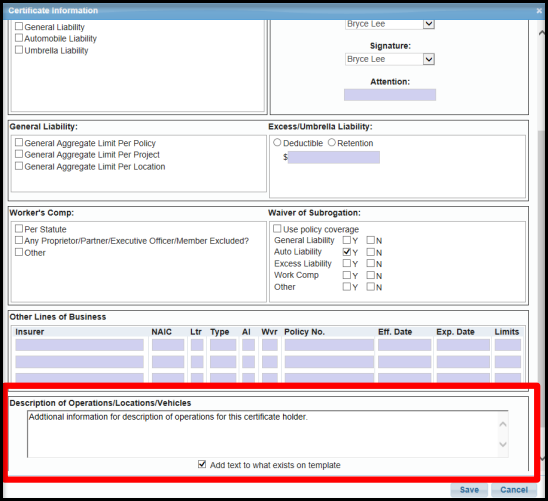Select the Deductible radio button
Screen dimensions: 548x501
[x=277, y=143]
